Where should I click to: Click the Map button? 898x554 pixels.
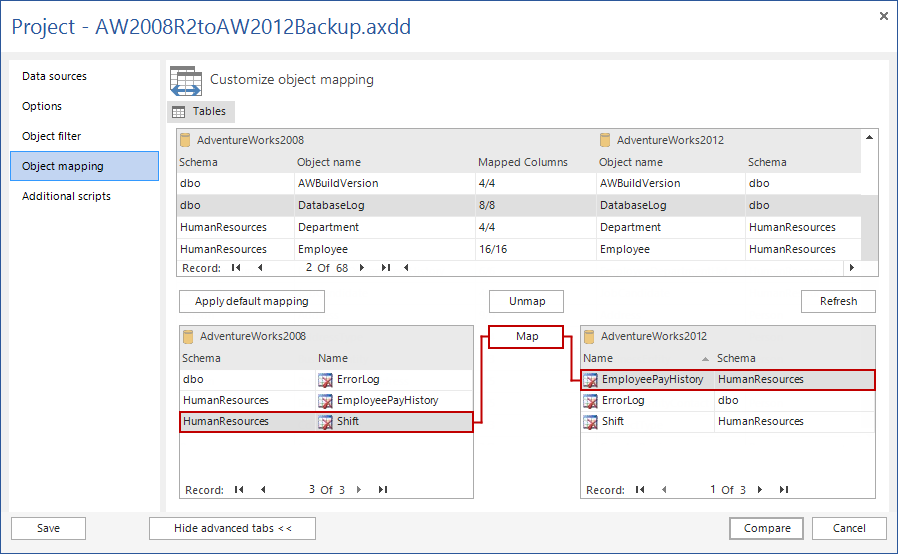tap(526, 337)
